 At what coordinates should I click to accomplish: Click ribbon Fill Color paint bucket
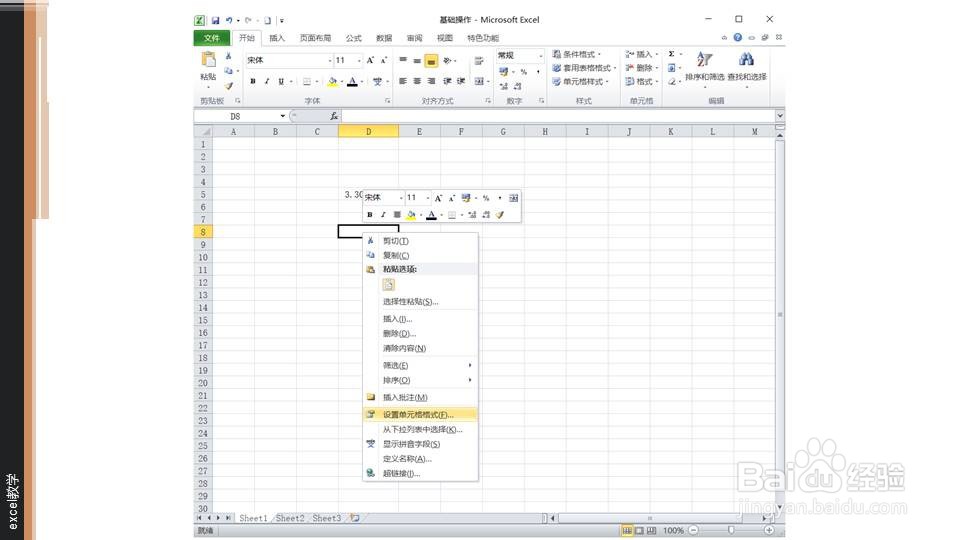[332, 81]
